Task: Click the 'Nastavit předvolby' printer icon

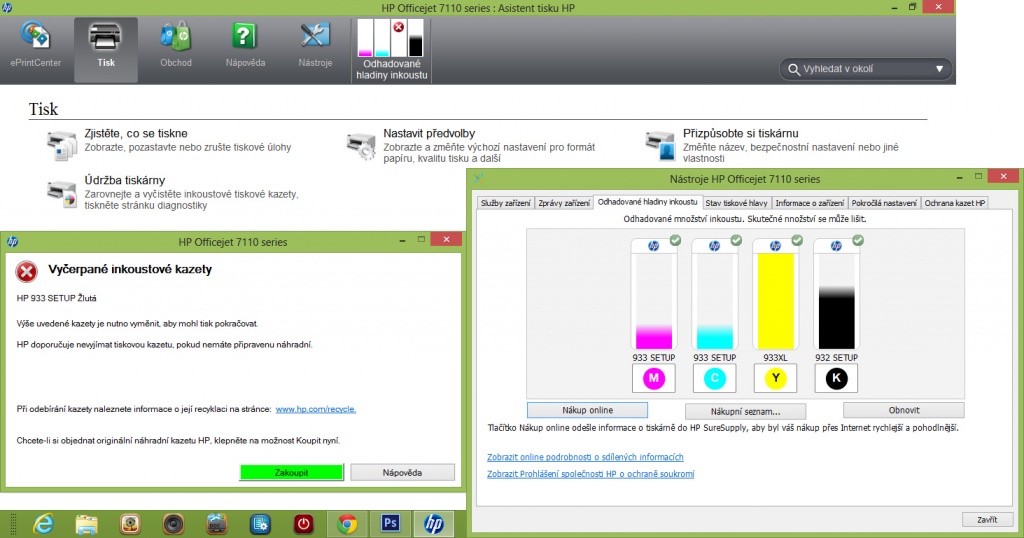Action: [x=361, y=145]
